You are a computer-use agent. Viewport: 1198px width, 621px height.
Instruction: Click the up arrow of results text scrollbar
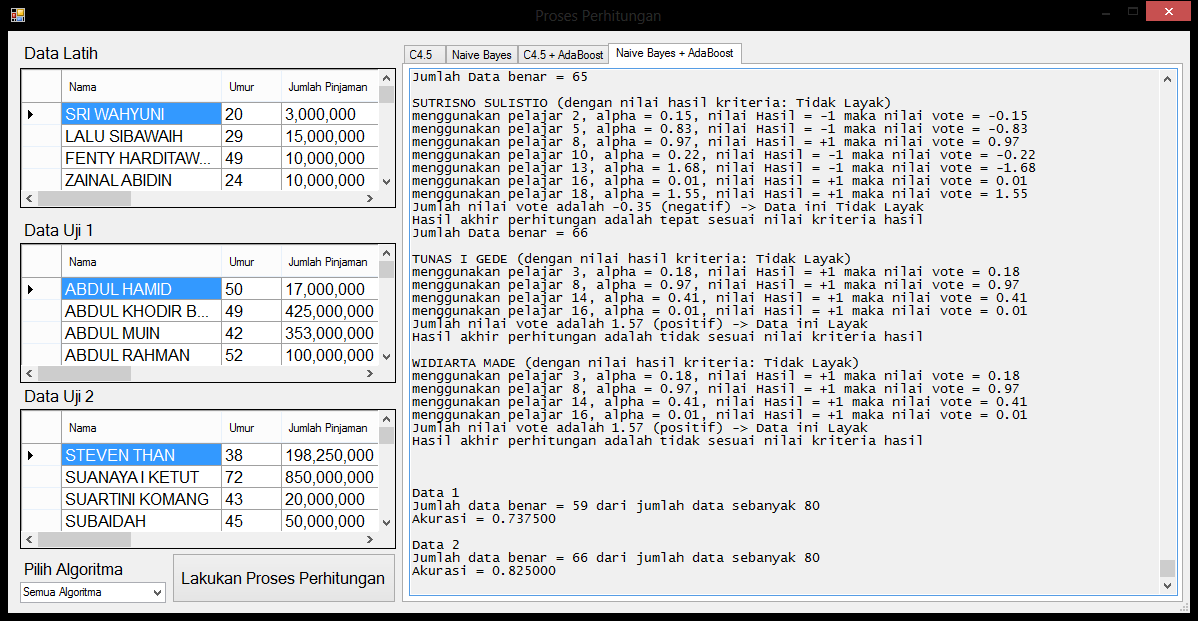point(1167,77)
